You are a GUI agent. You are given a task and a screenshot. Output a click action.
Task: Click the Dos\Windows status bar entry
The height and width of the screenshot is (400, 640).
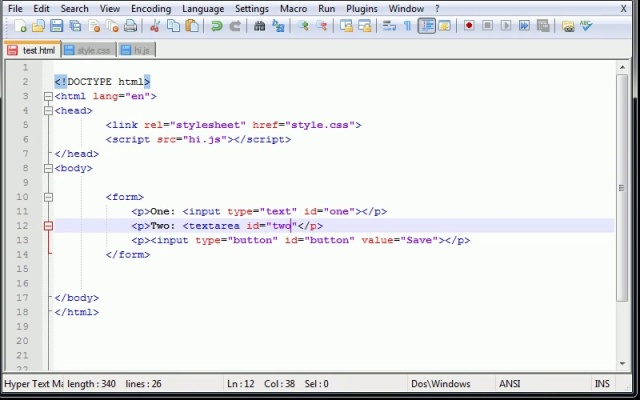[440, 384]
